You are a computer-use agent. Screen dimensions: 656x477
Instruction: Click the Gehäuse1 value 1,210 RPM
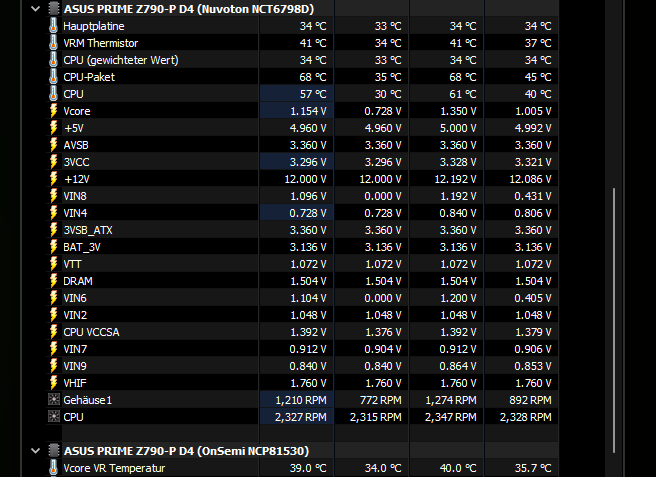tap(301, 400)
